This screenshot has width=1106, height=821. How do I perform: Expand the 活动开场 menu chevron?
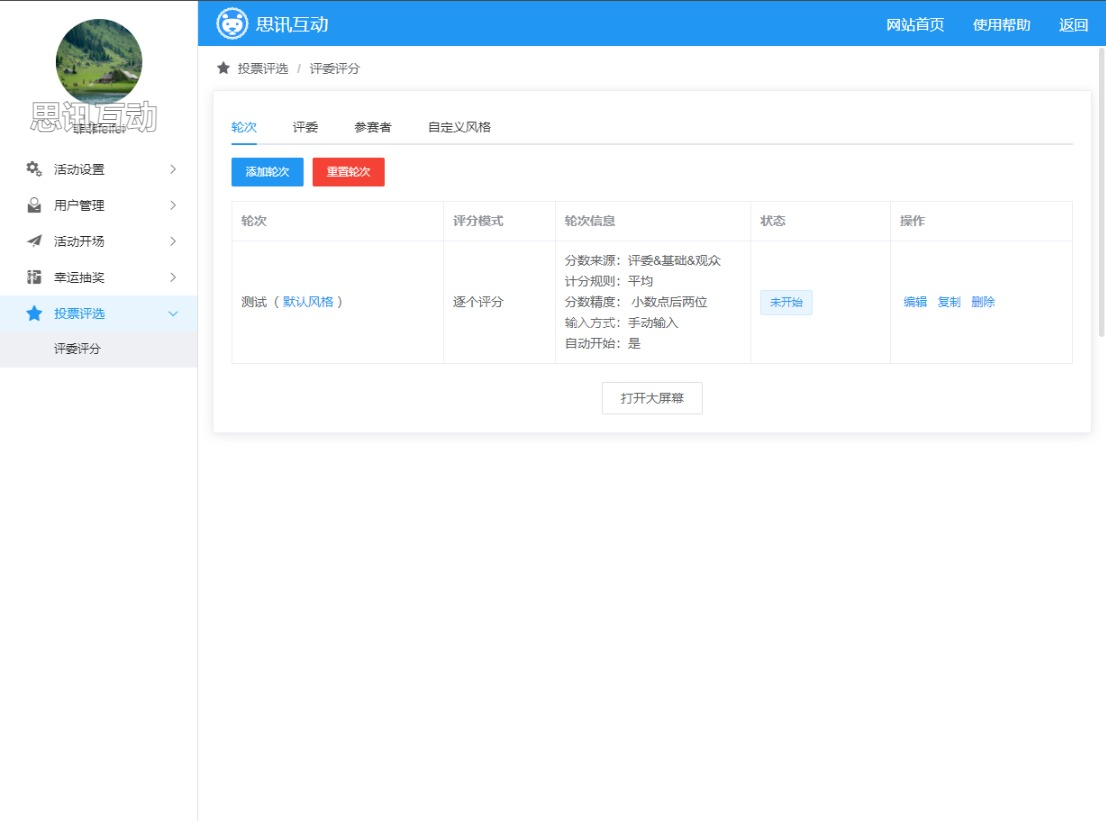click(x=173, y=241)
